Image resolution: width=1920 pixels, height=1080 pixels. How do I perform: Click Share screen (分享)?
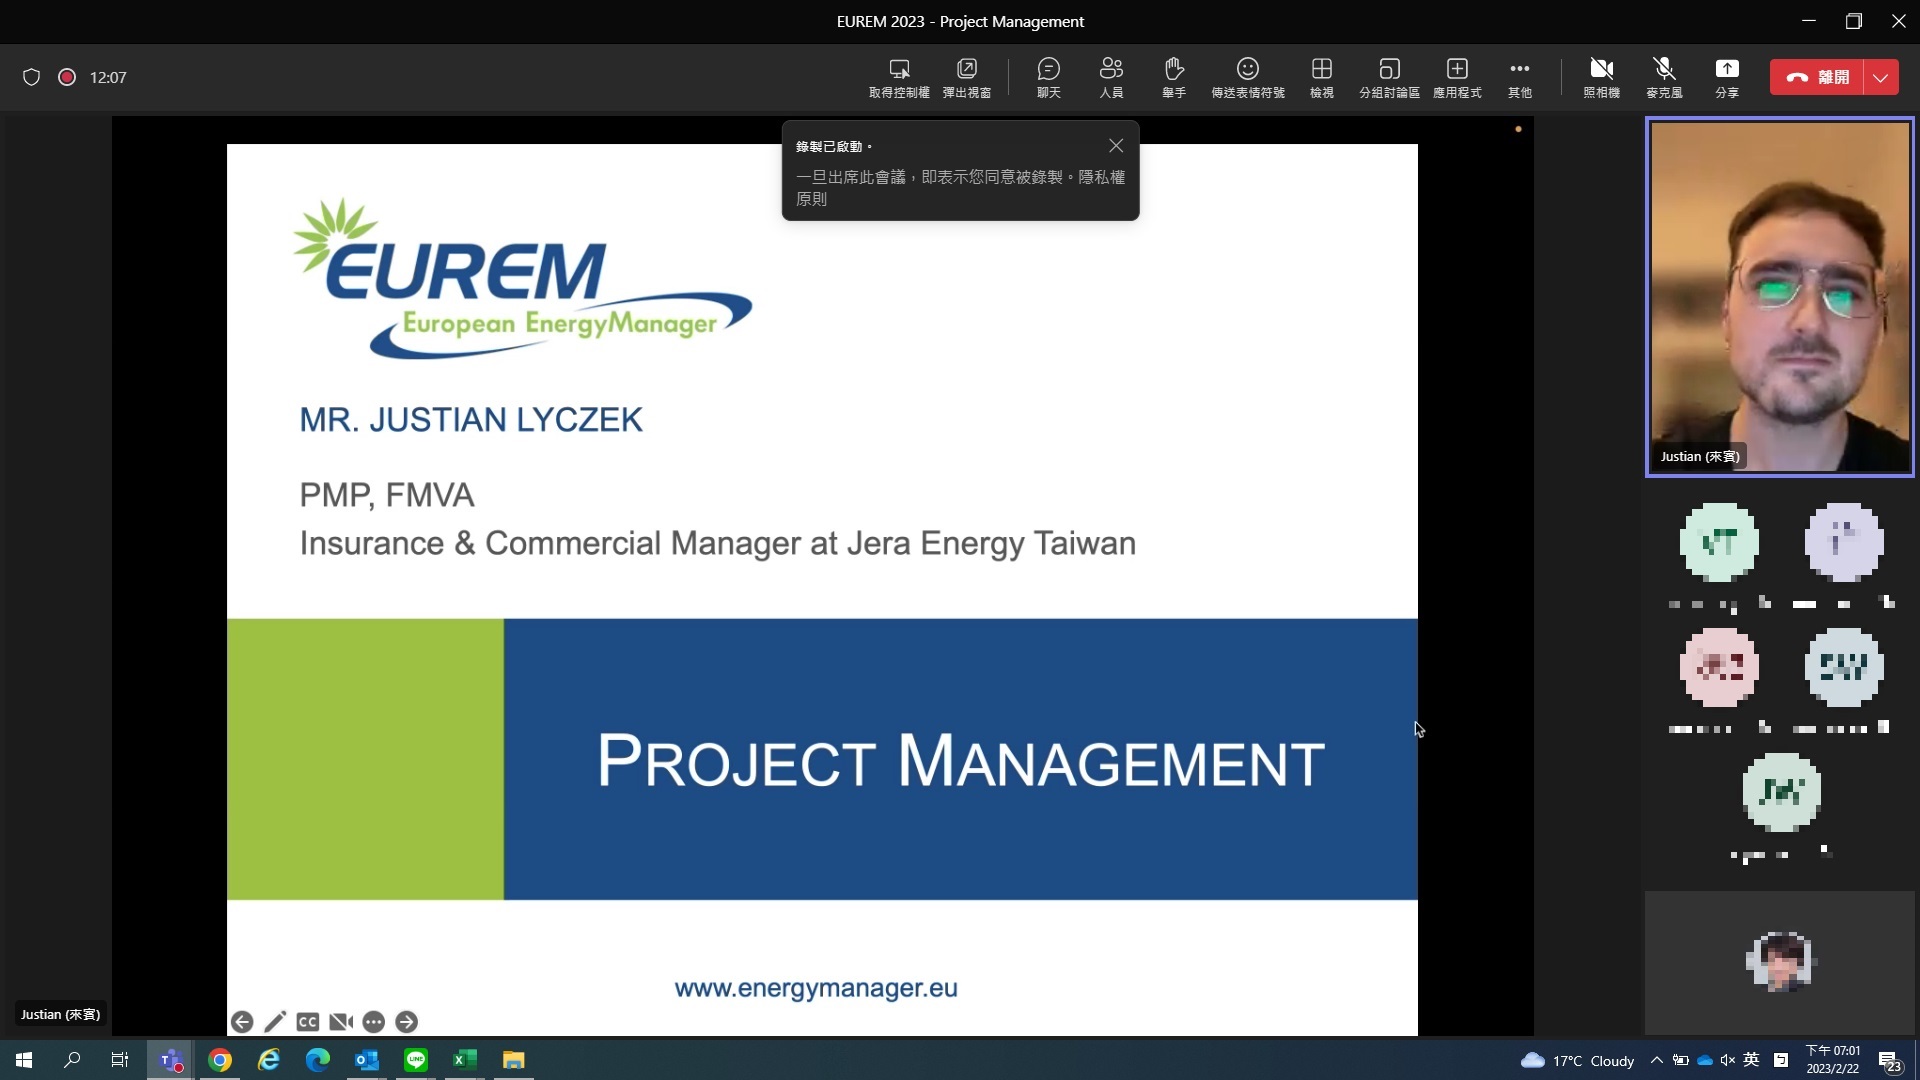pyautogui.click(x=1726, y=77)
